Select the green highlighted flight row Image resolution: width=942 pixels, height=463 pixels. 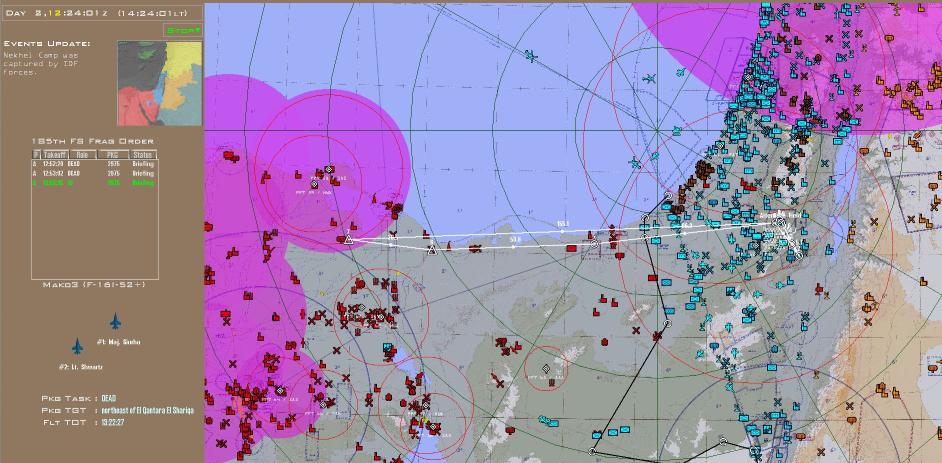click(94, 183)
